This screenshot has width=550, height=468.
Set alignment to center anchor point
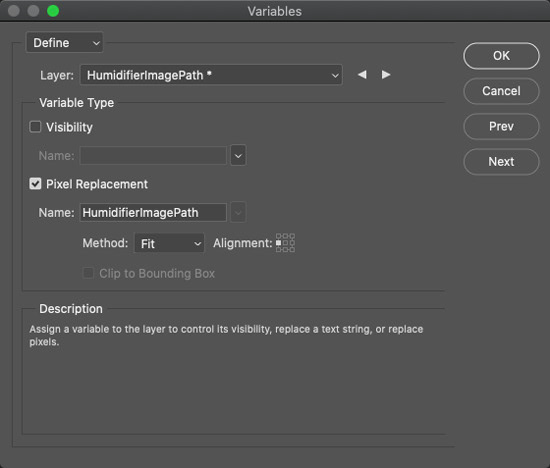(x=285, y=243)
